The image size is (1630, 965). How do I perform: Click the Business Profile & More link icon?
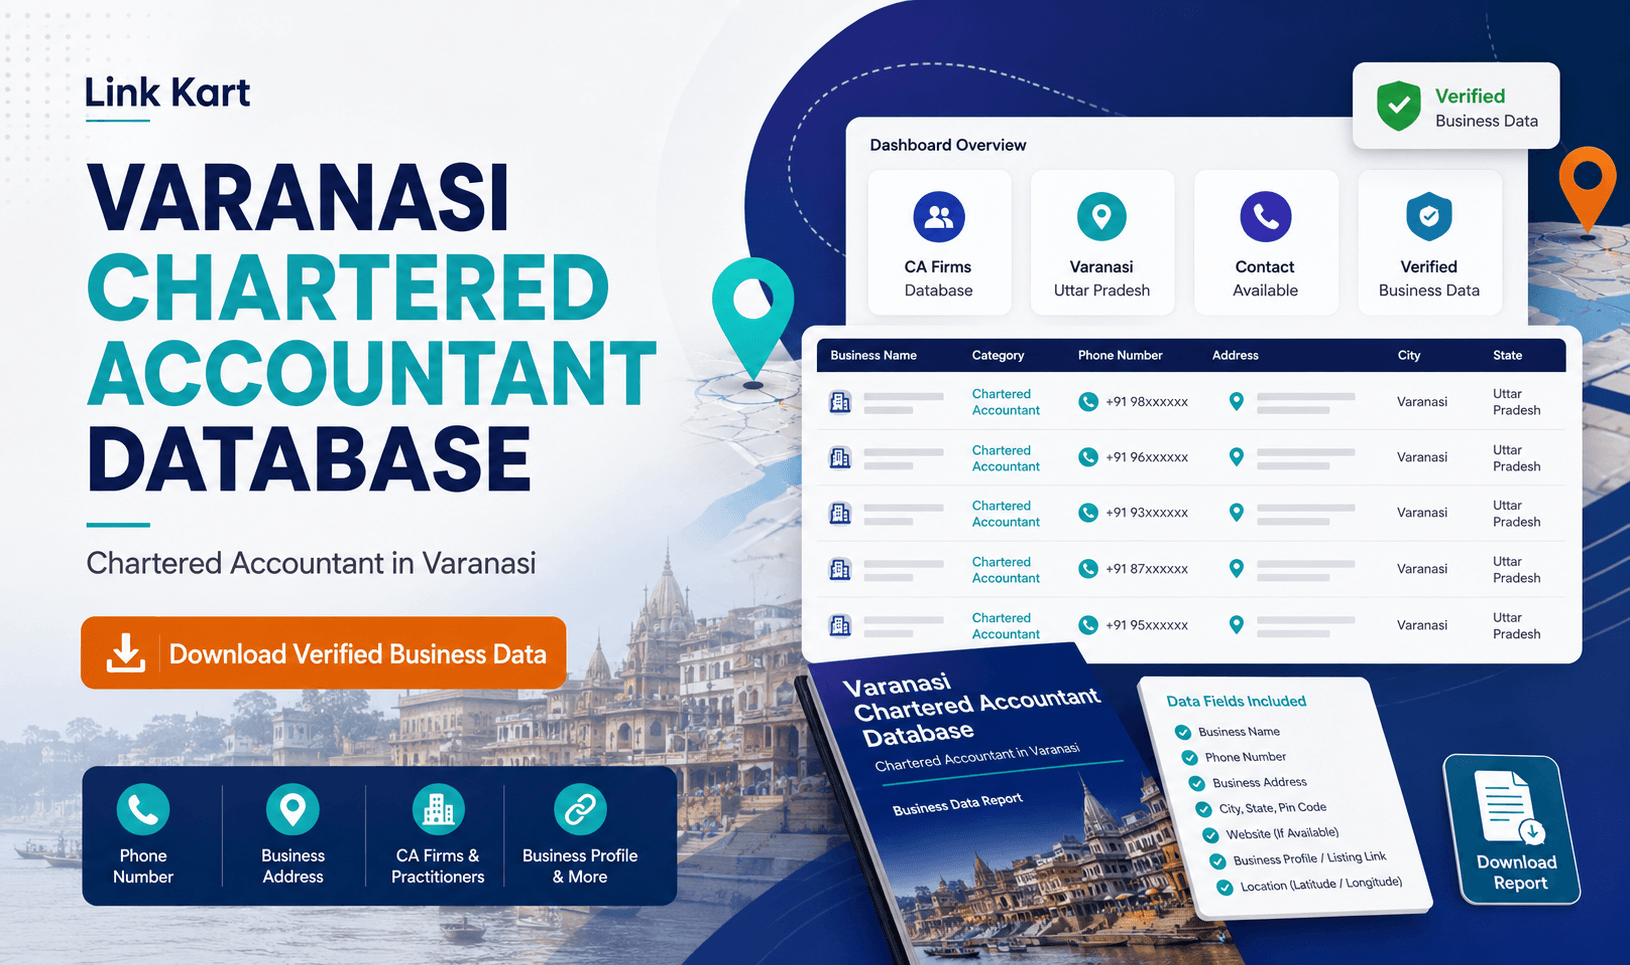tap(580, 809)
